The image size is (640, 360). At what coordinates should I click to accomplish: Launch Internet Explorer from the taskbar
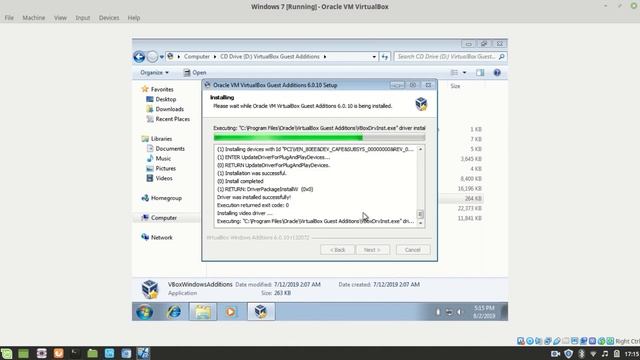[x=174, y=312]
